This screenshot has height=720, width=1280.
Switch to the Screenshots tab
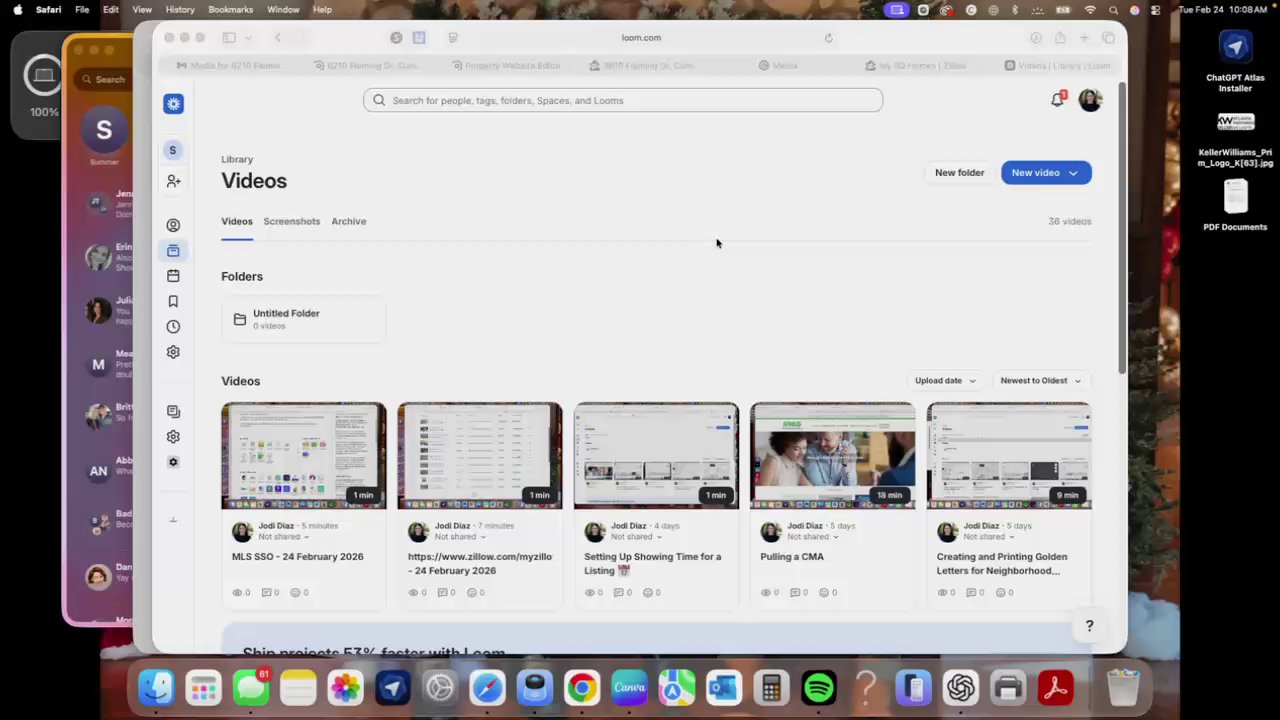pyautogui.click(x=292, y=222)
